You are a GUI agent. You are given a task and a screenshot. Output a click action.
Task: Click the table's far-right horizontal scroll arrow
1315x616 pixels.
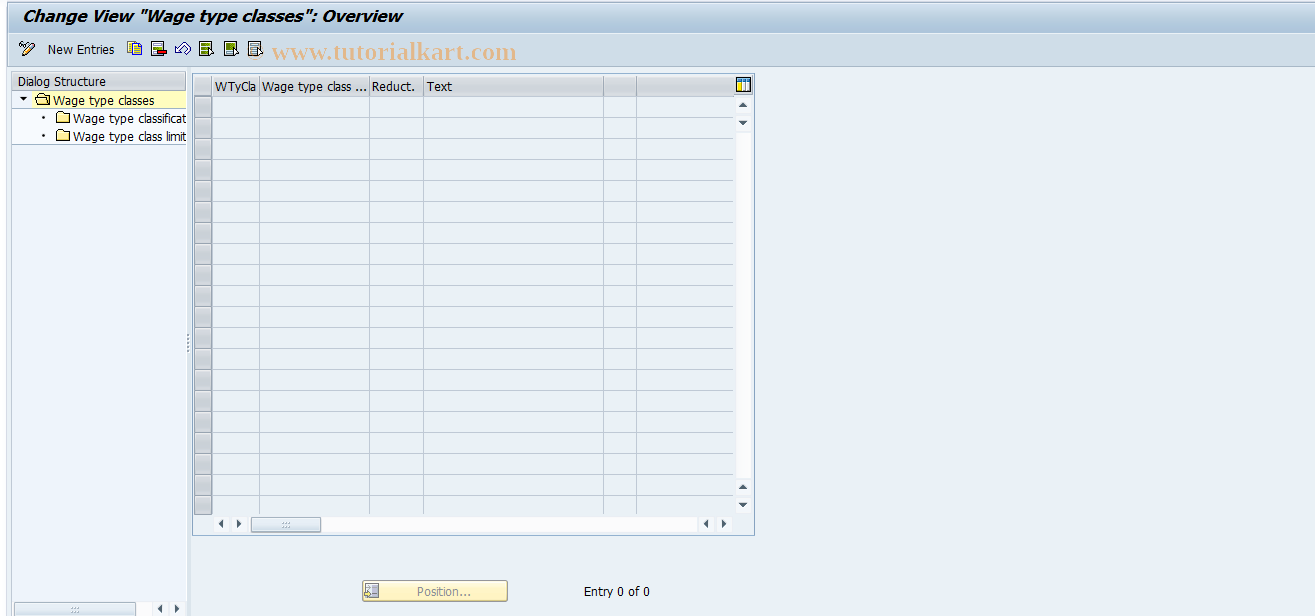click(x=724, y=524)
